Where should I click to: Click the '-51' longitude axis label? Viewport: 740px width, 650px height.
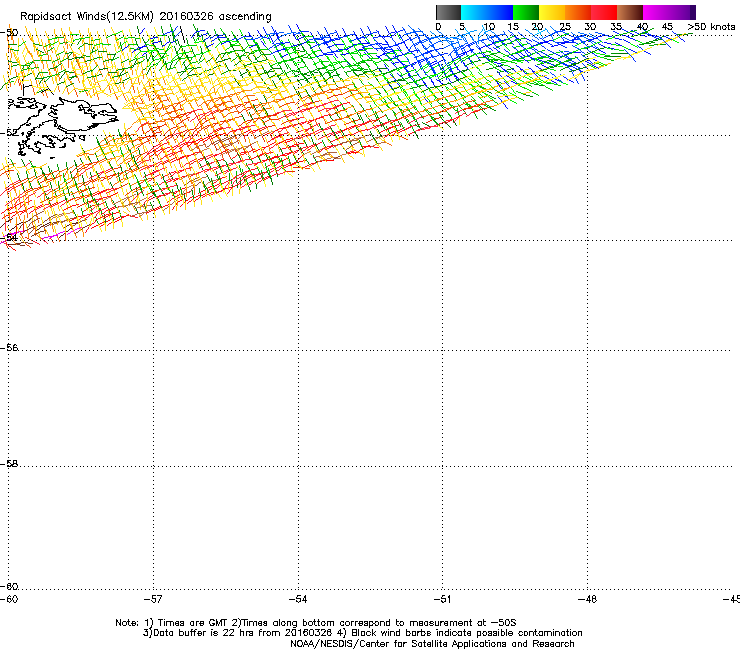click(442, 599)
